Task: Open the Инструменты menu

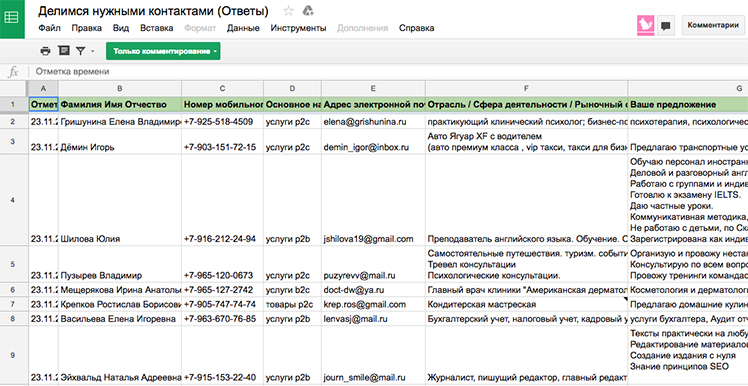Action: click(x=298, y=28)
